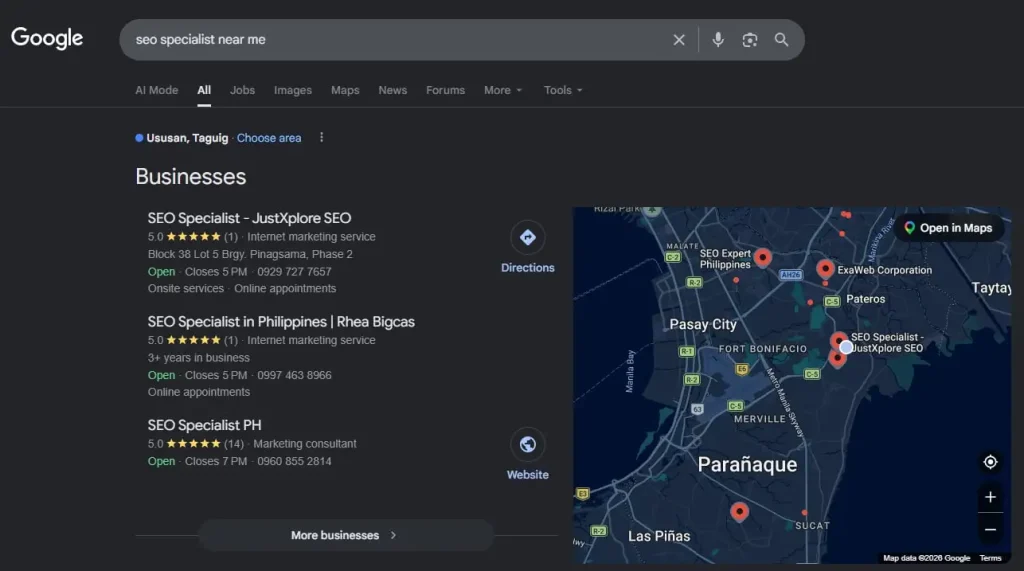Click phone number 0997 463 8966
Viewport: 1024px width, 571px height.
click(294, 375)
